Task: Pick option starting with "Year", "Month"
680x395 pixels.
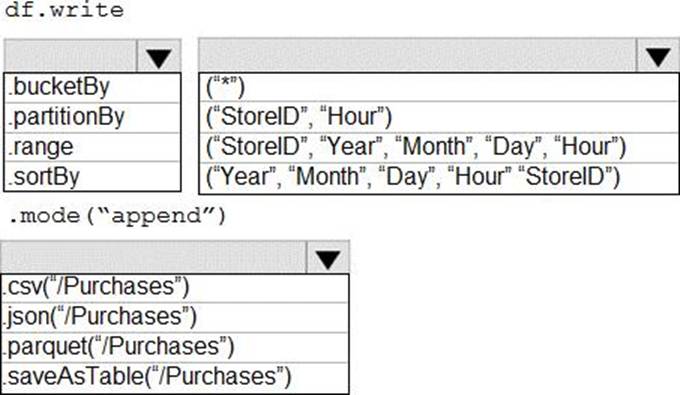Action: [x=439, y=178]
